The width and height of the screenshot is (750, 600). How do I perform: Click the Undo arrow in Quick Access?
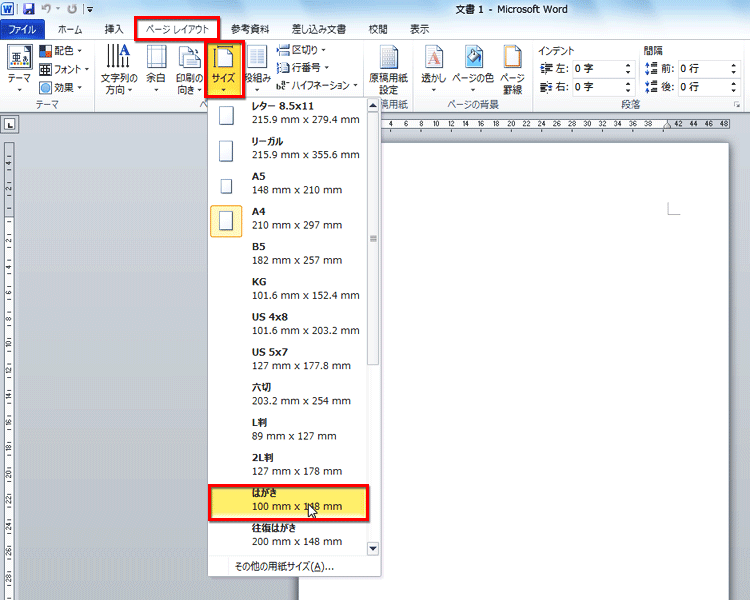(46, 8)
